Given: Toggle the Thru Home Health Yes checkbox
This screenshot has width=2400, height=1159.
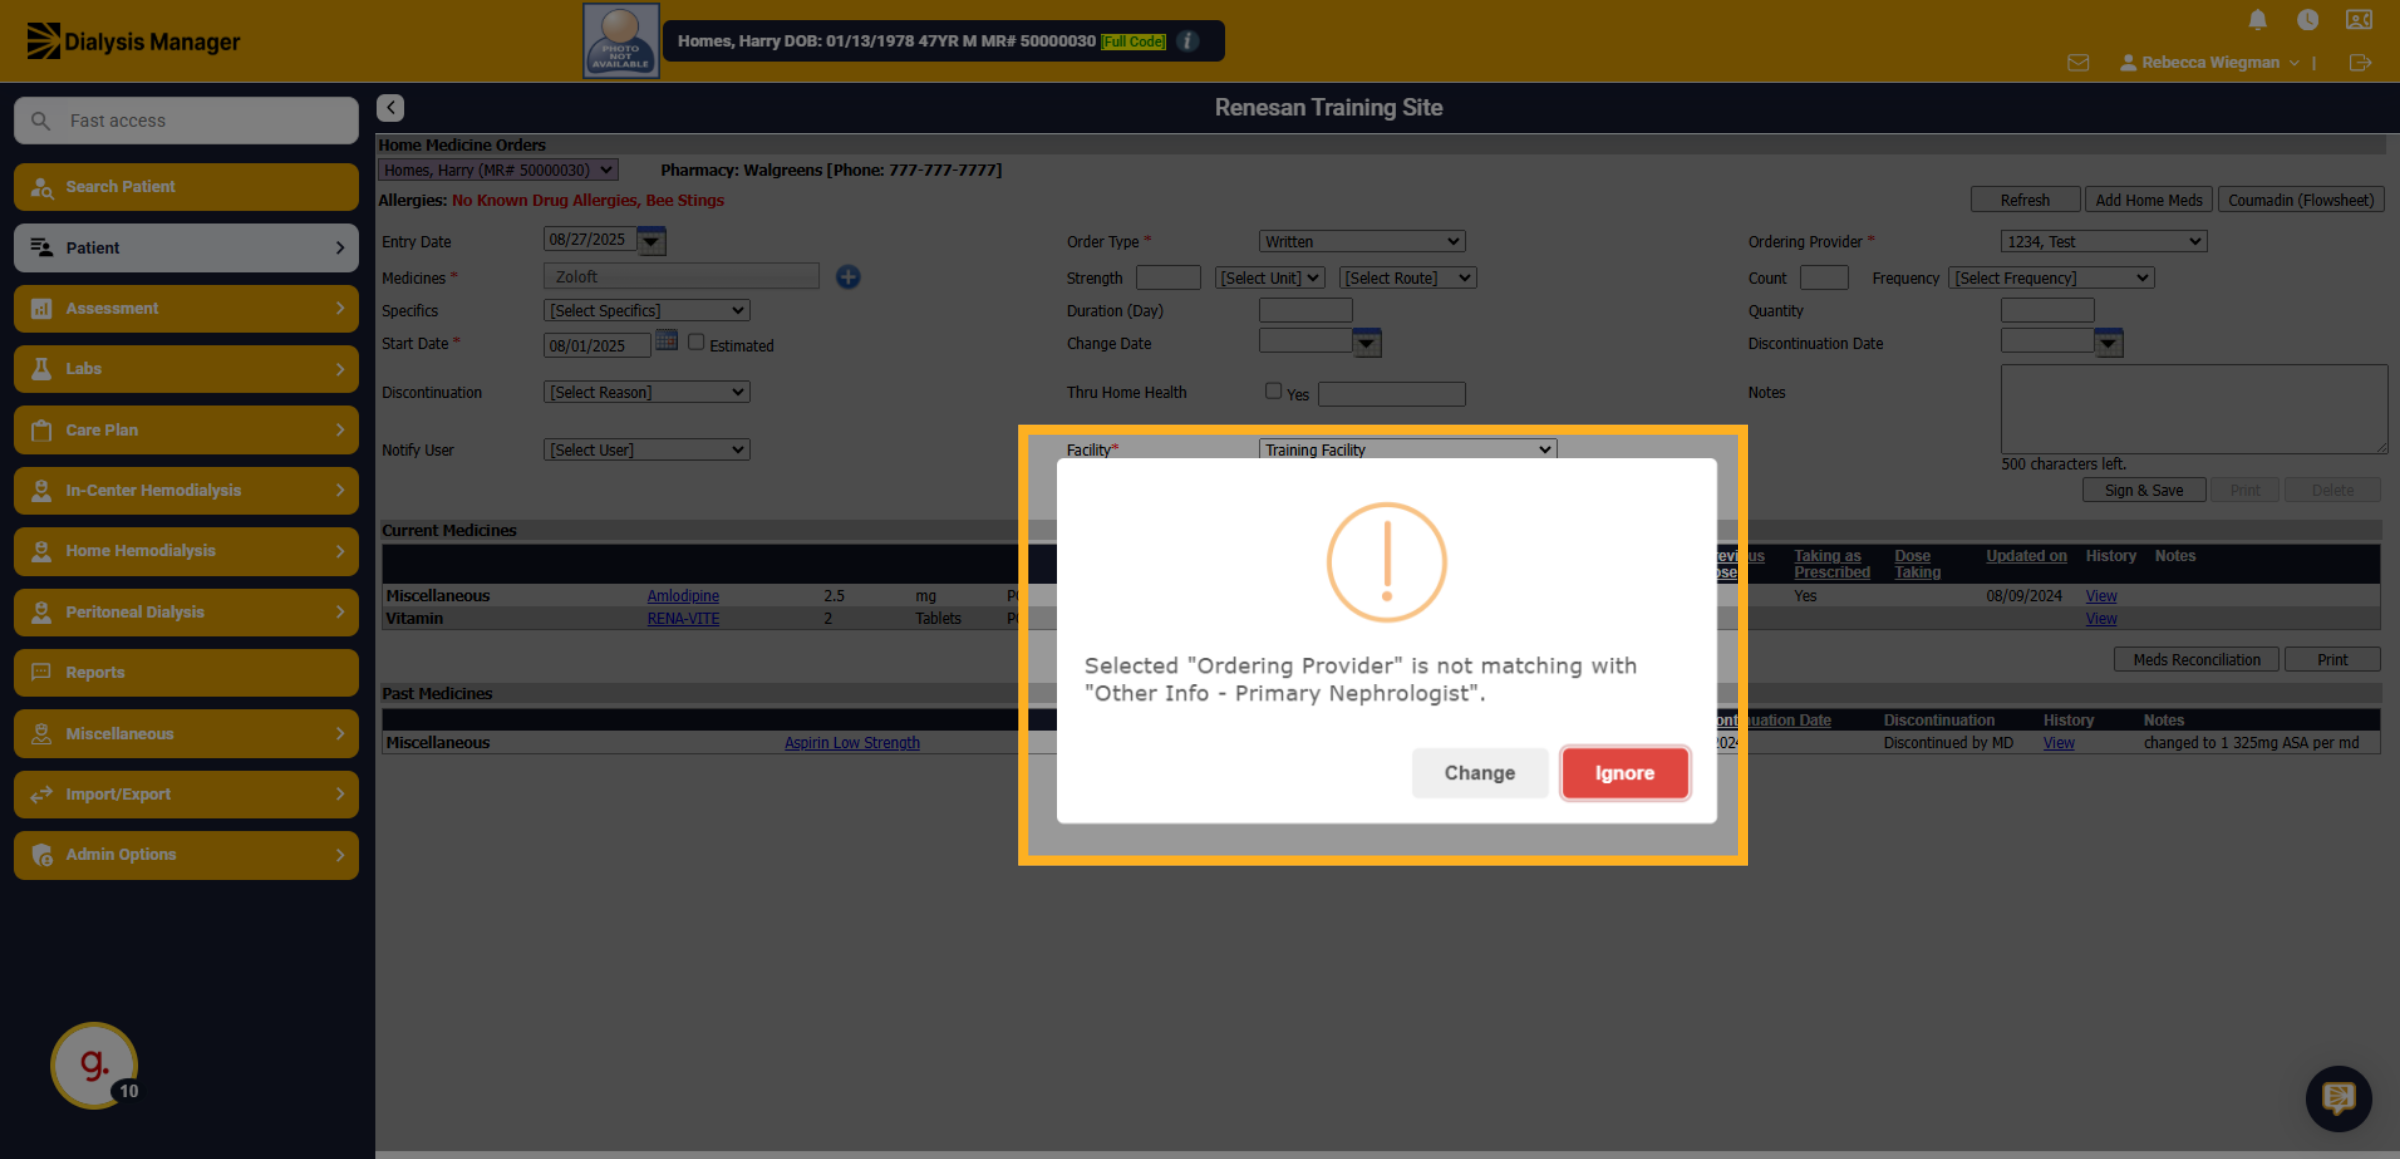Looking at the screenshot, I should point(1273,391).
